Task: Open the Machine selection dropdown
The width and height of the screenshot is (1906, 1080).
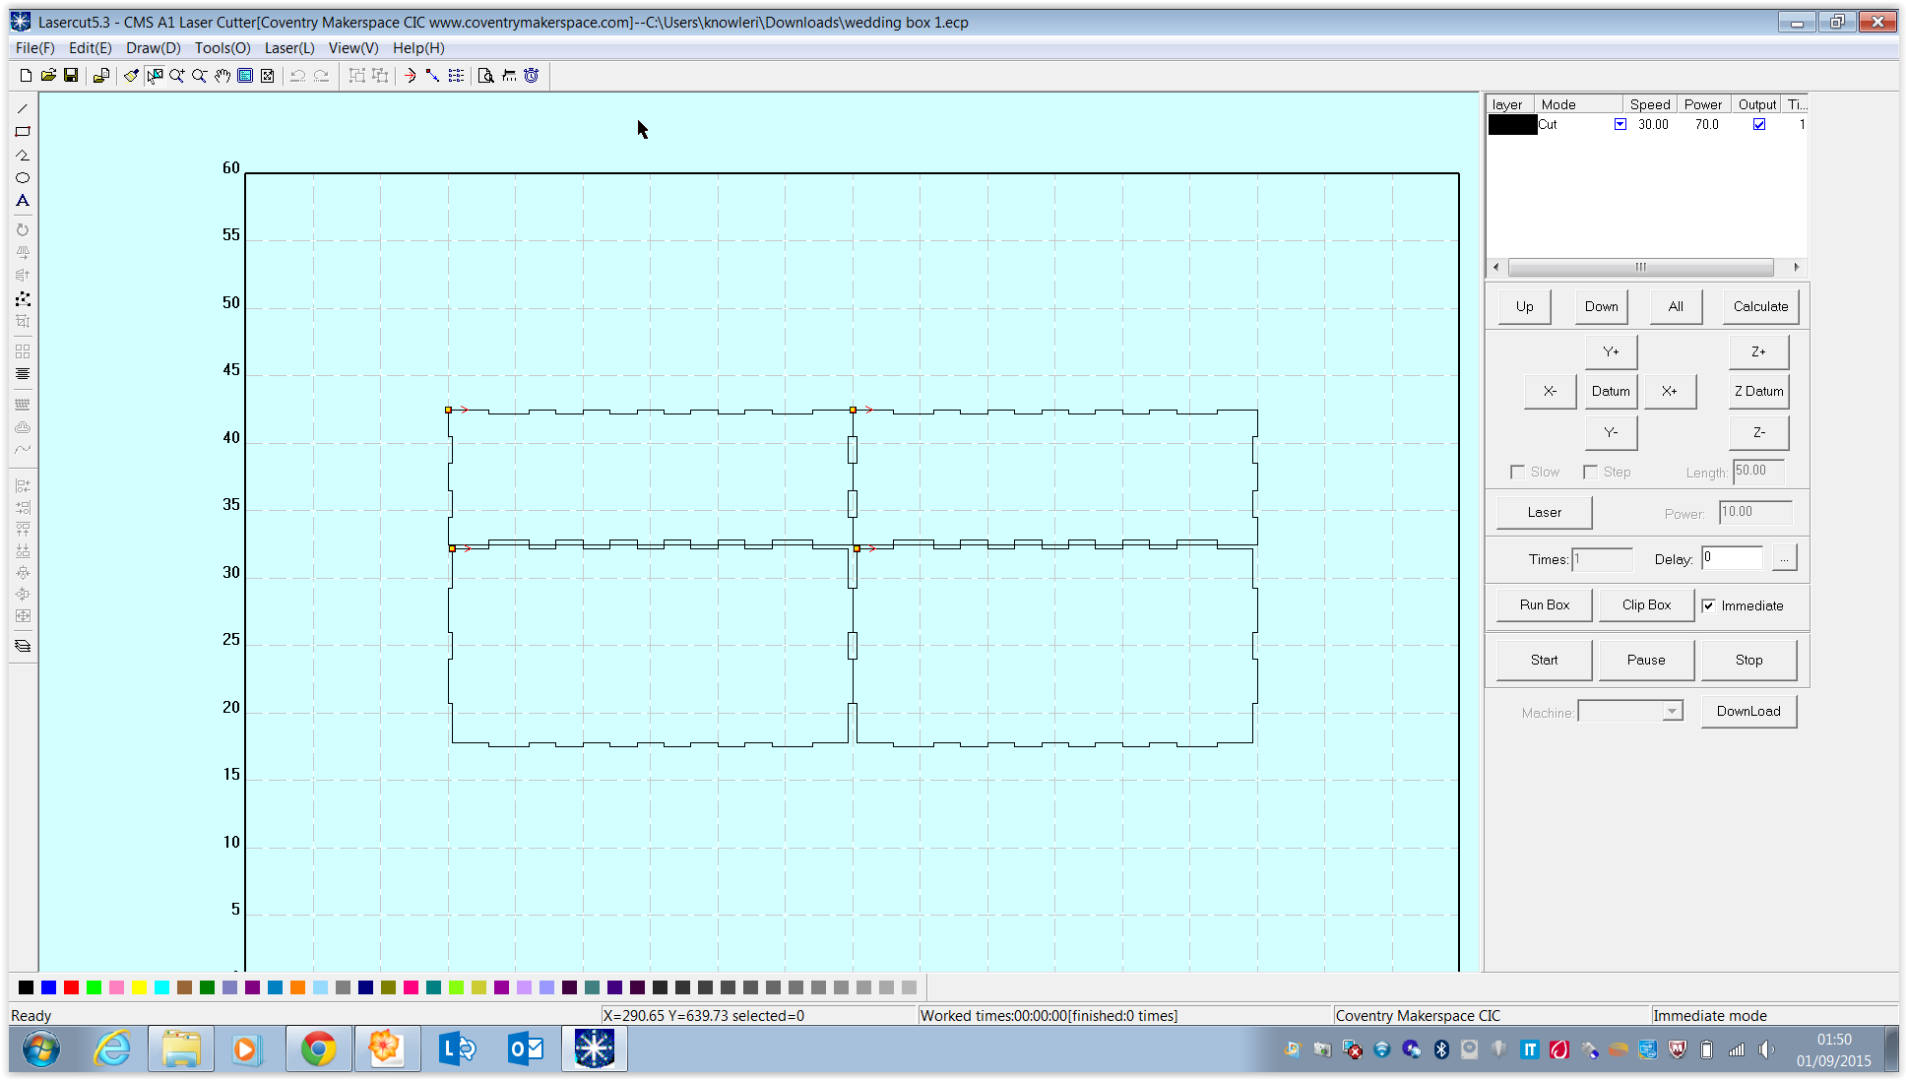Action: tap(1671, 710)
